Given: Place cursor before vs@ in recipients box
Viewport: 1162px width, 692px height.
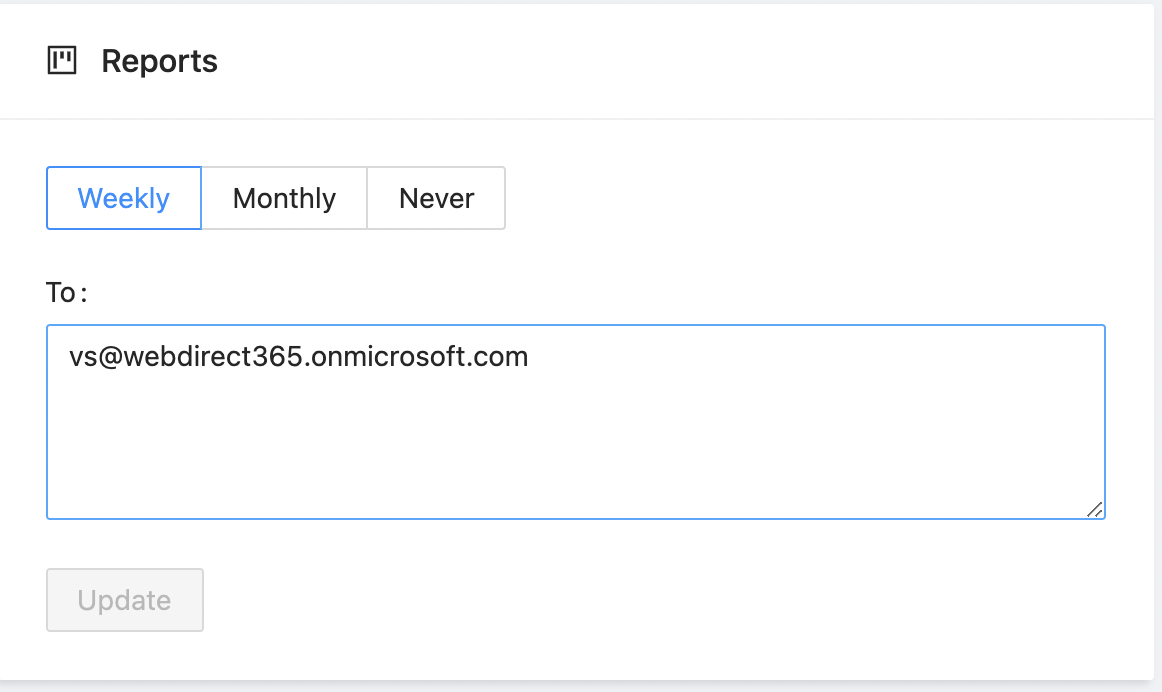Looking at the screenshot, I should (x=69, y=356).
